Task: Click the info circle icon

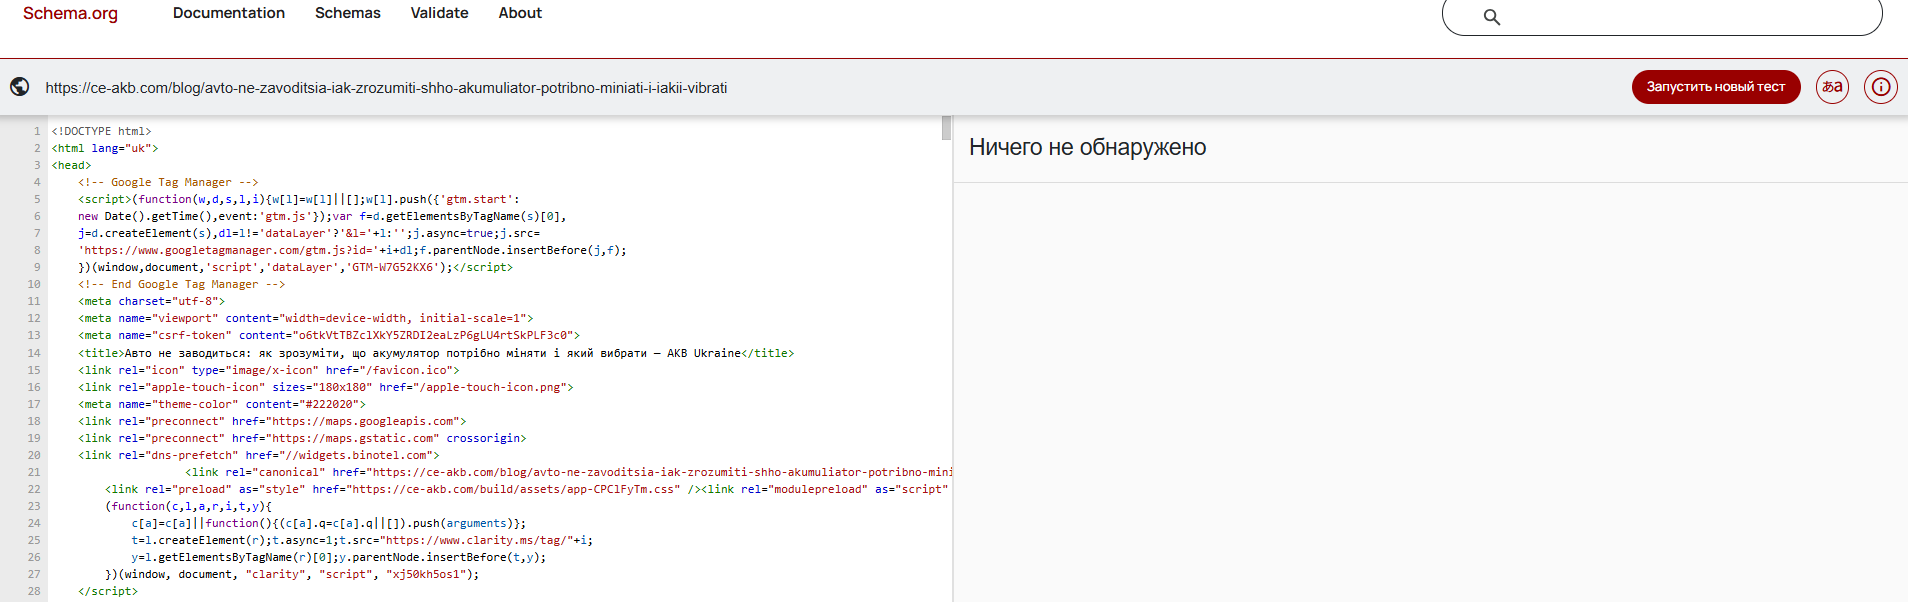Action: pyautogui.click(x=1881, y=87)
